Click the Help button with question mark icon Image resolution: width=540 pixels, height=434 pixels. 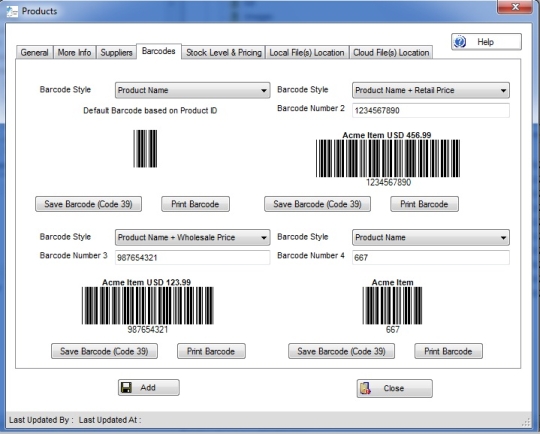click(486, 42)
